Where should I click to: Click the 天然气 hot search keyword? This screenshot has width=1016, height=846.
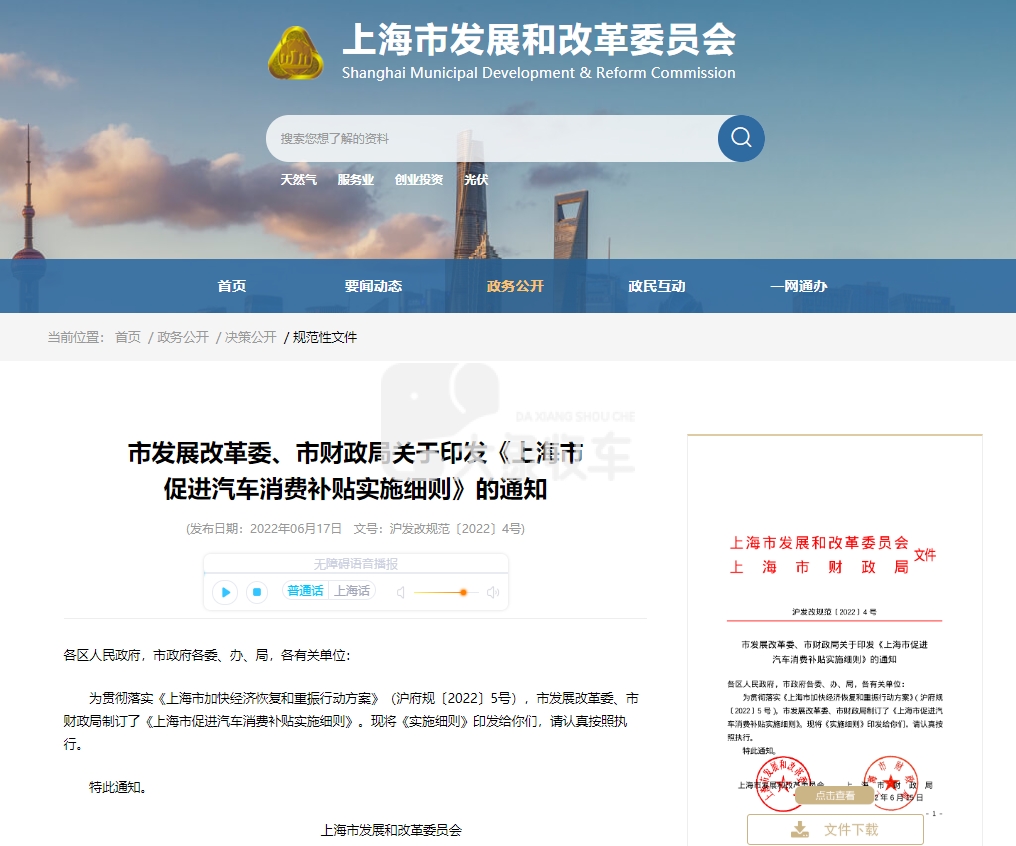pyautogui.click(x=298, y=180)
